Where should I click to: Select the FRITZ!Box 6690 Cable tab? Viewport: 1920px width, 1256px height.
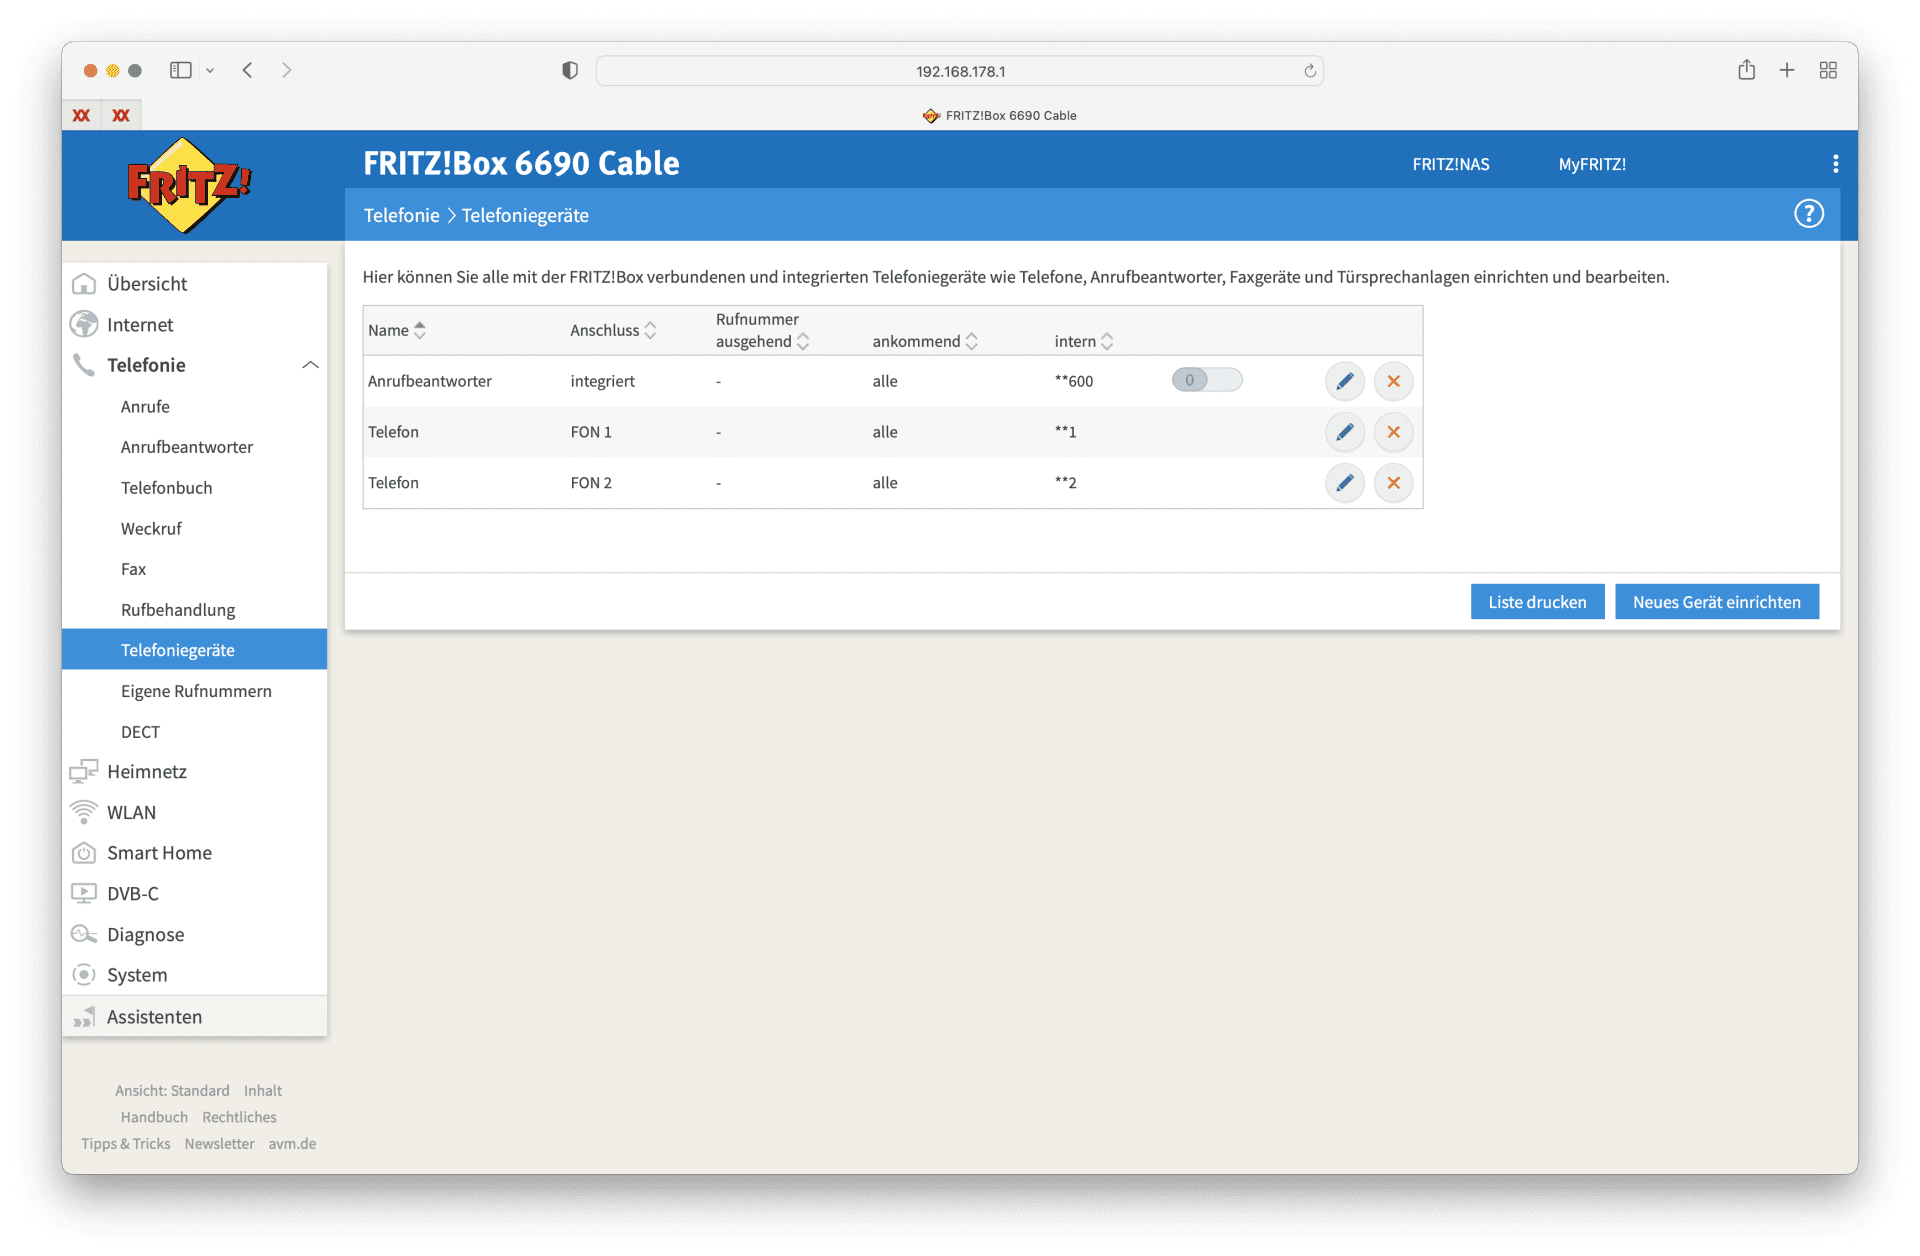(x=999, y=115)
